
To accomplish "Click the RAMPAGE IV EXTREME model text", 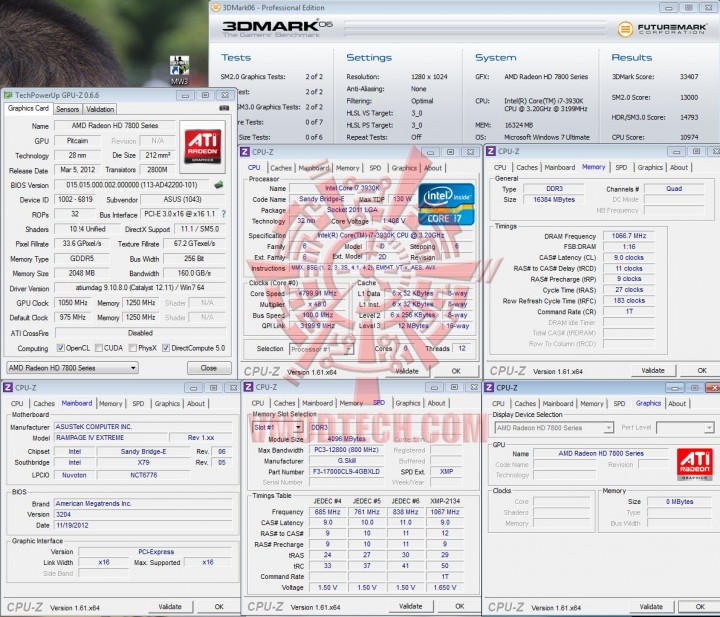I will click(x=90, y=438).
